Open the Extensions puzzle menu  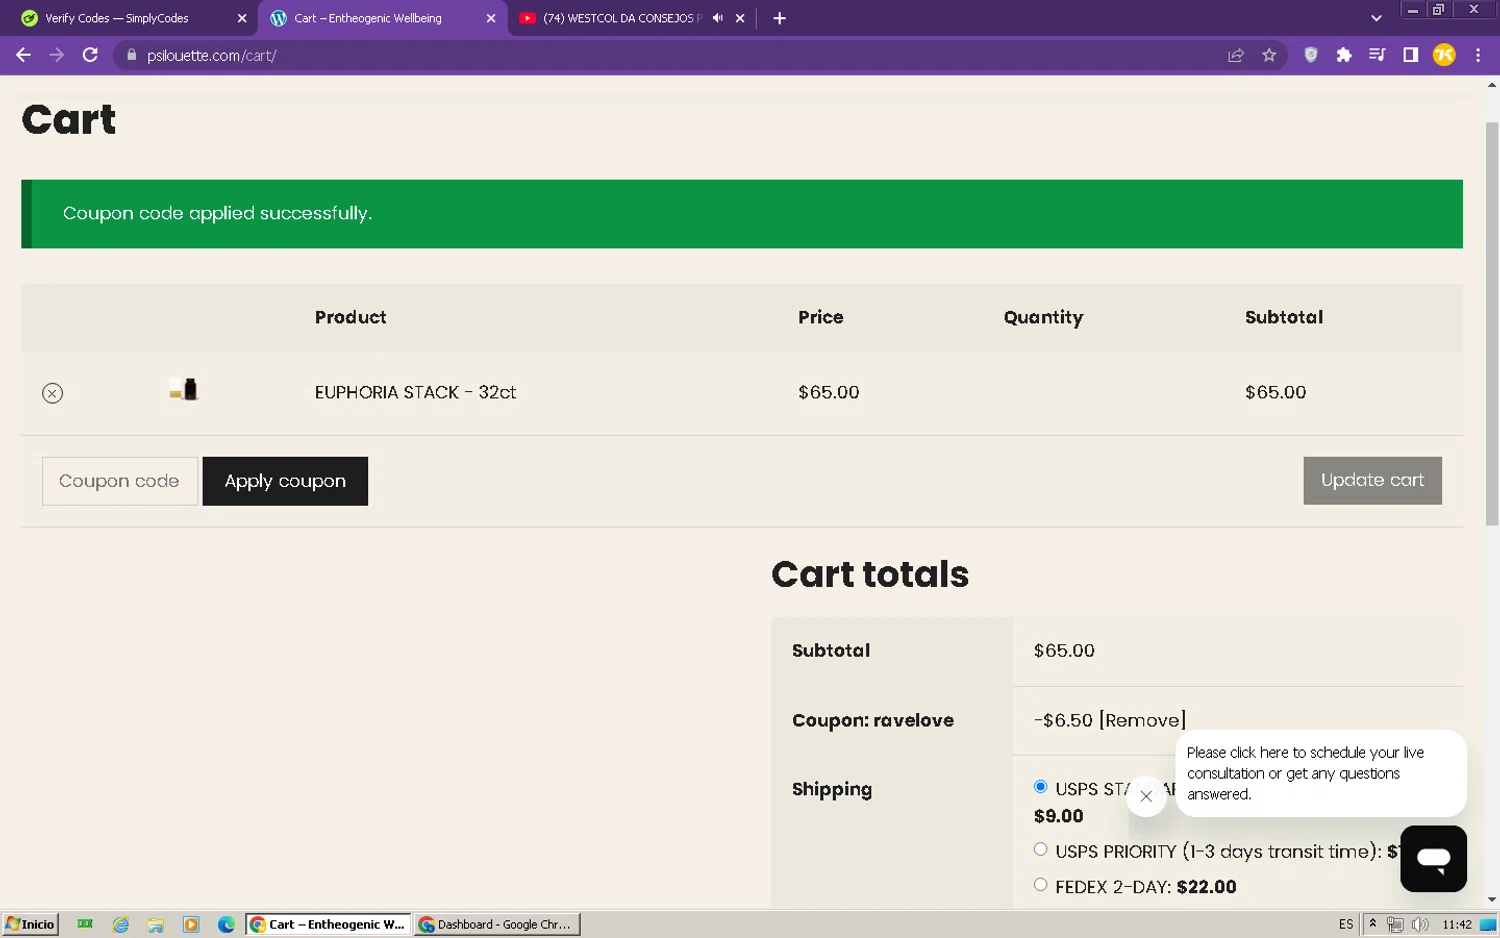tap(1344, 55)
